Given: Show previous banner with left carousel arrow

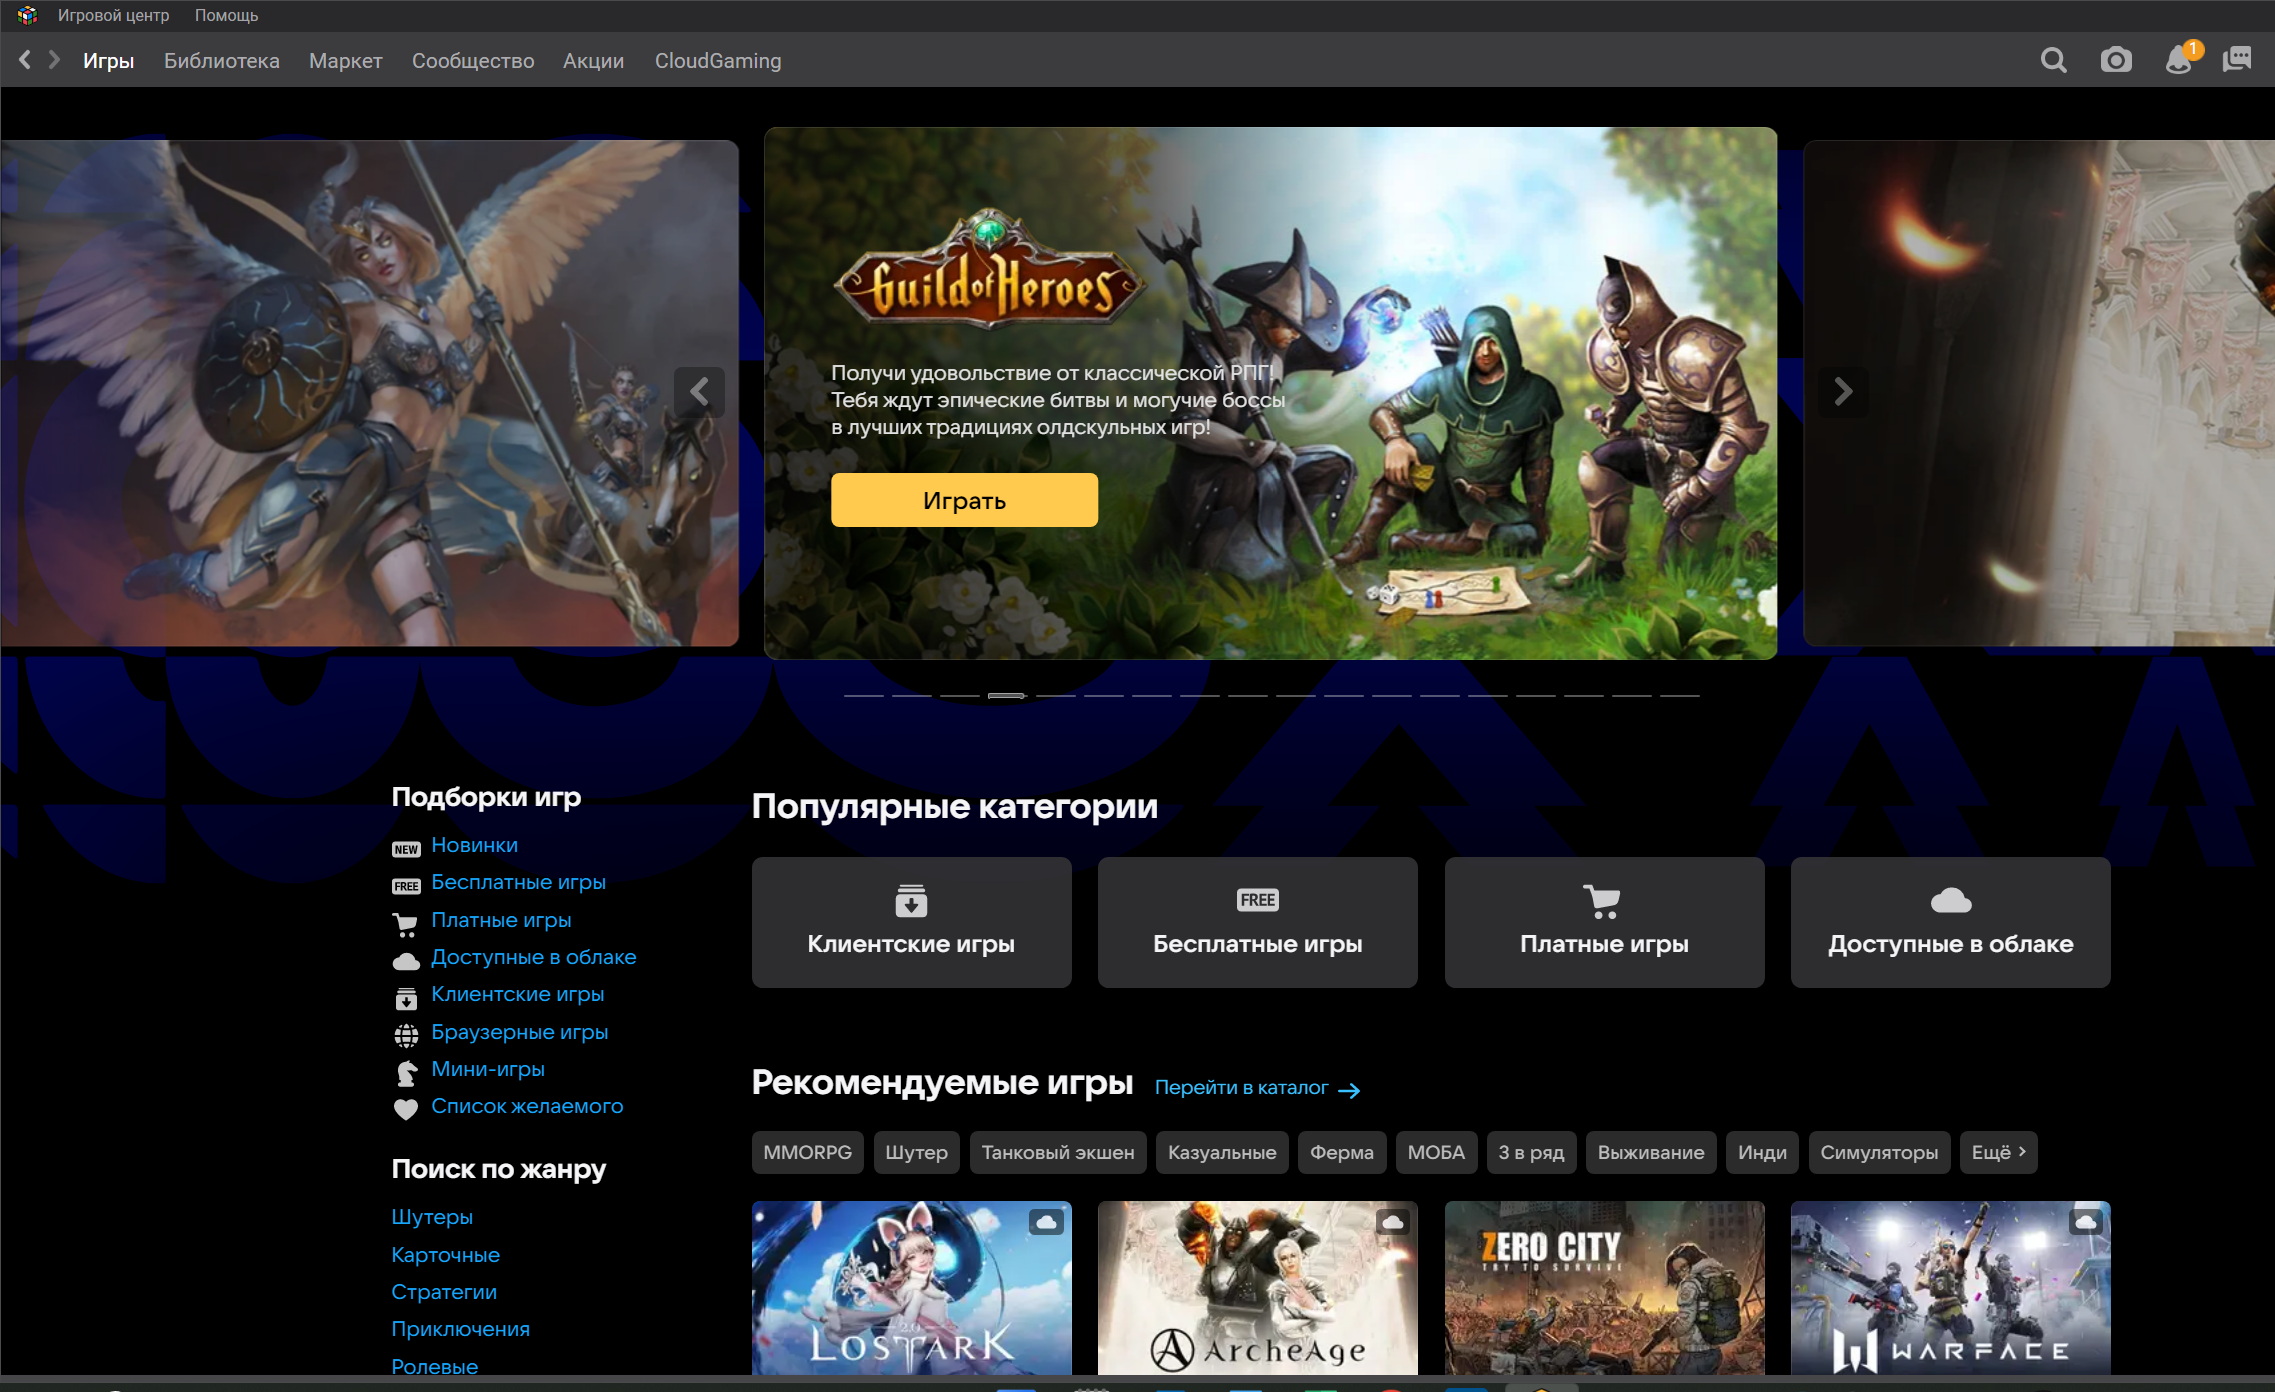Looking at the screenshot, I should [x=699, y=391].
